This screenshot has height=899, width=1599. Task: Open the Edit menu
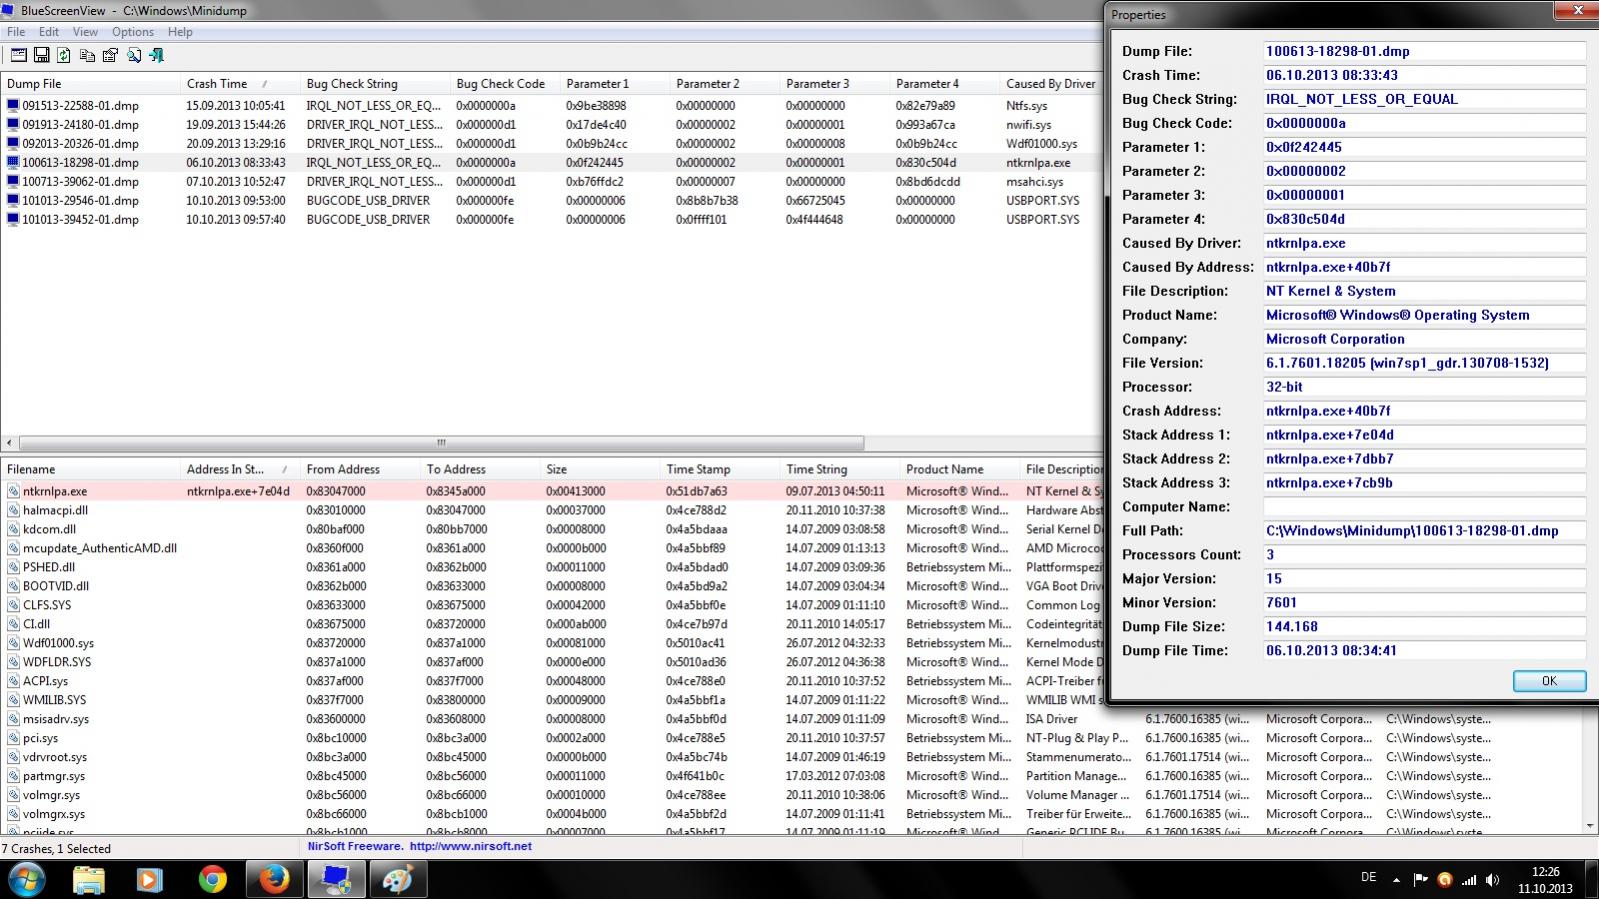[x=49, y=32]
